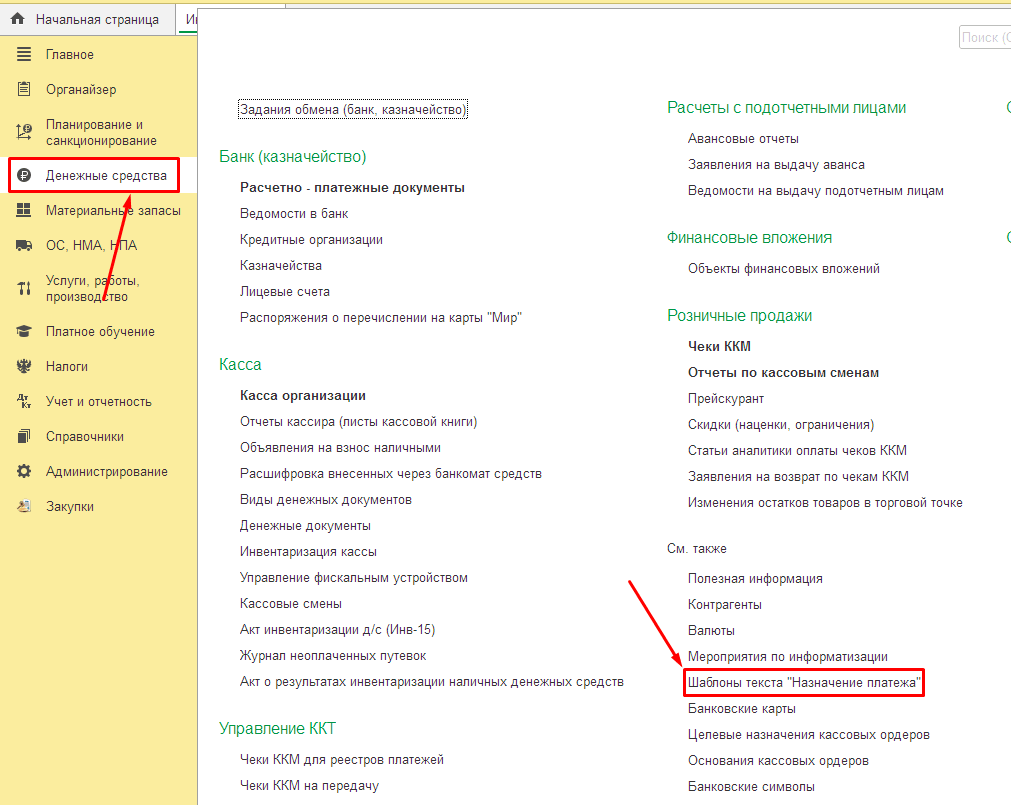Viewport: 1011px width, 805px height.
Task: Open Чеки ККМ на передачу
Action: [309, 786]
